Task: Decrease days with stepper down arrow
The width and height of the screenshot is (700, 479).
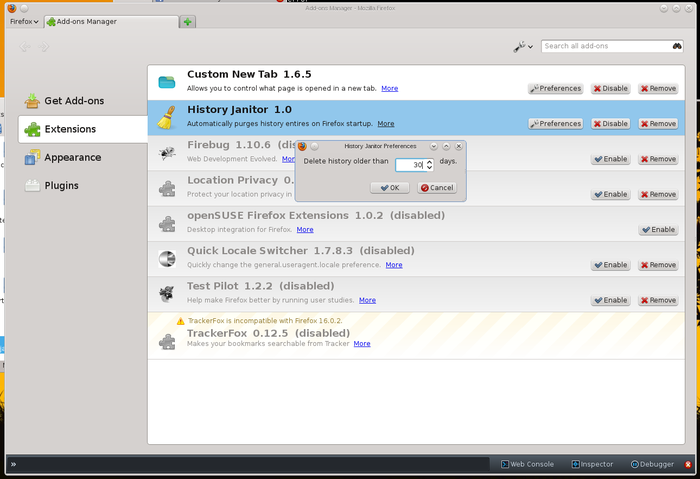Action: [429, 168]
